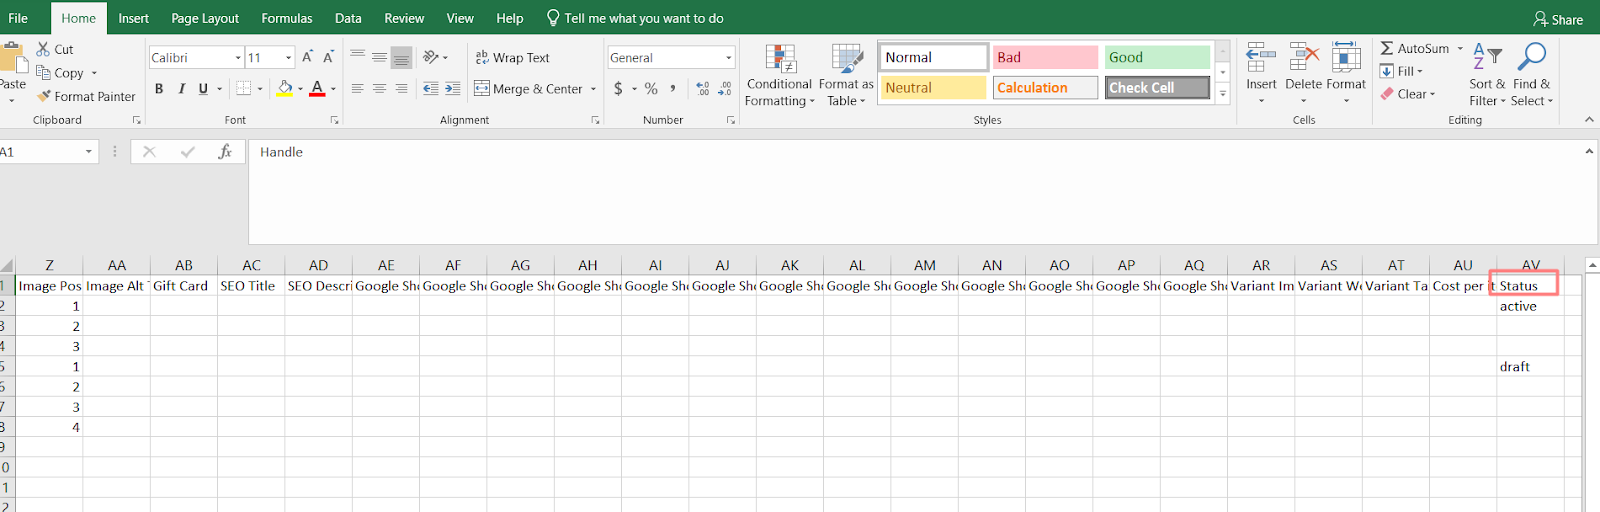
Task: Click Insert cells icon
Action: (x=1261, y=59)
